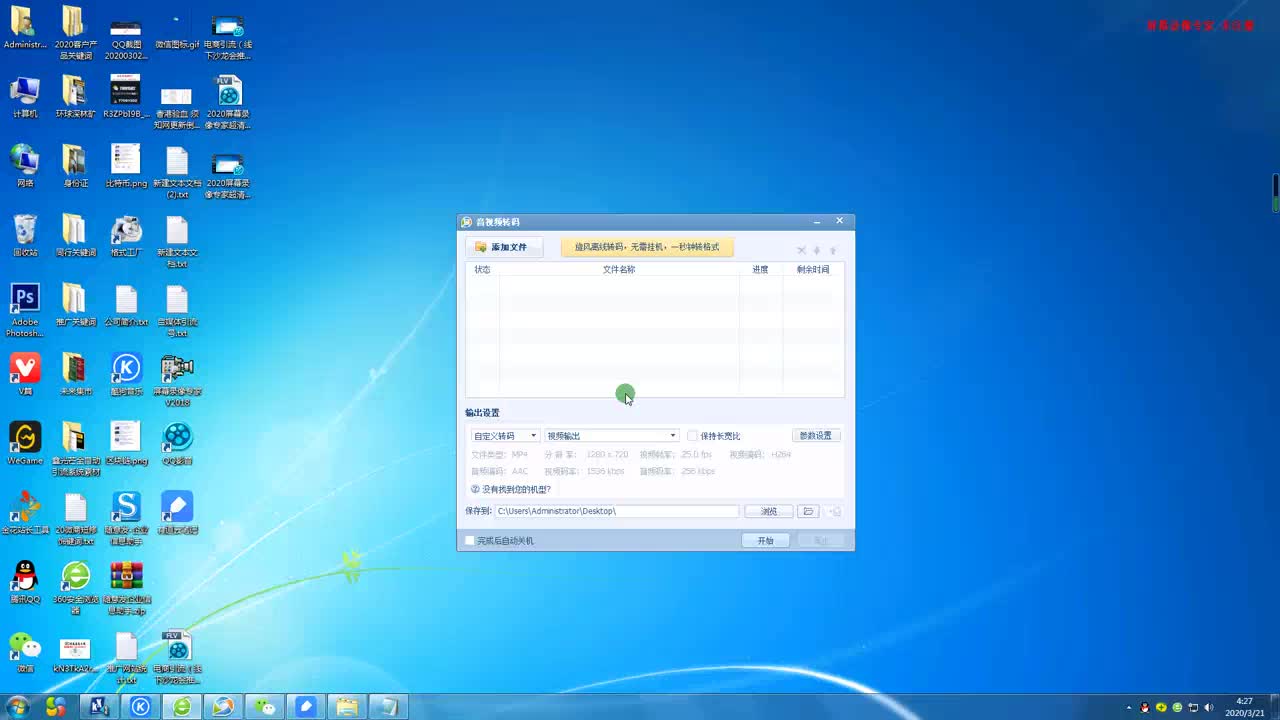Select the WinRAR zip archive desktop icon
The height and width of the screenshot is (720, 1280).
(x=126, y=586)
